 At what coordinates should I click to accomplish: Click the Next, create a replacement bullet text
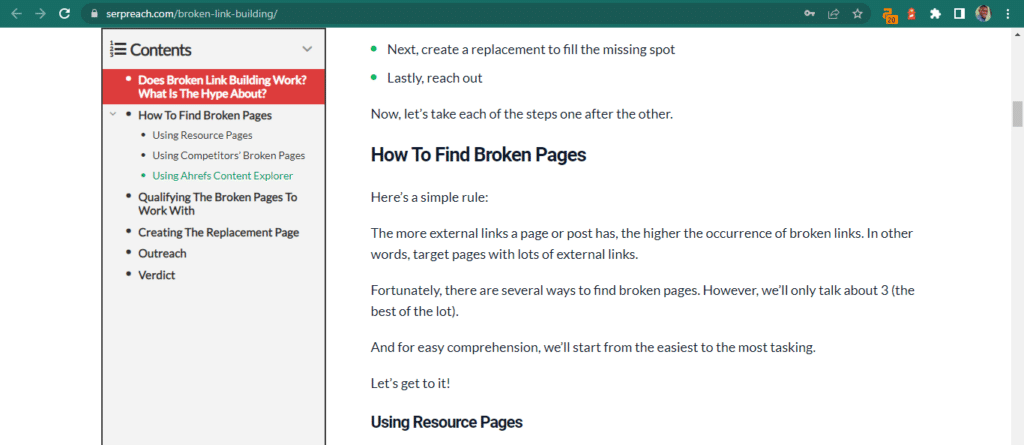pyautogui.click(x=531, y=49)
